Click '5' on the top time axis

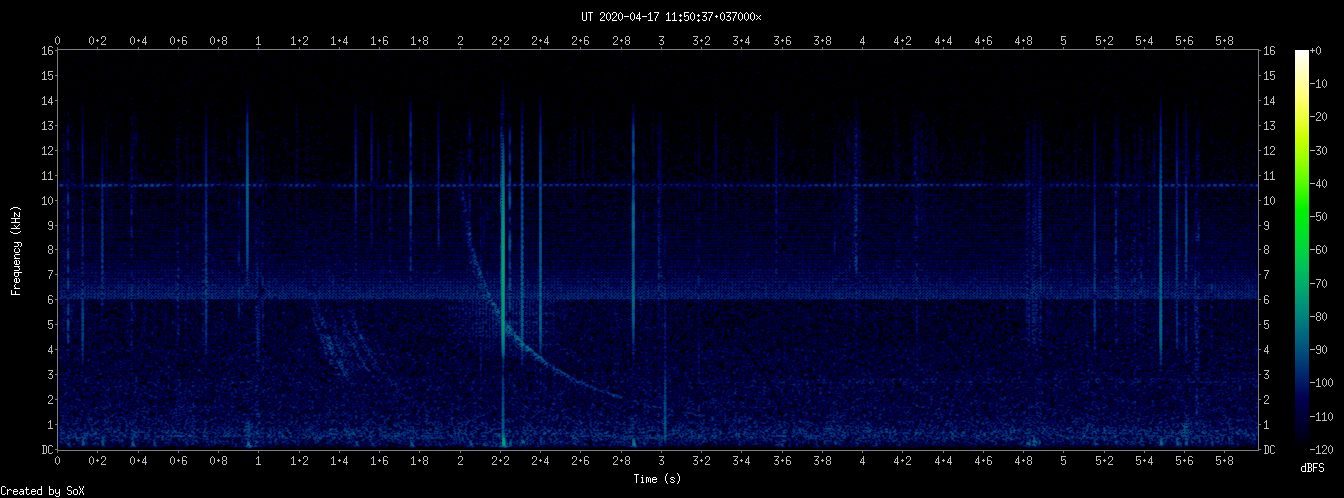coord(1064,40)
